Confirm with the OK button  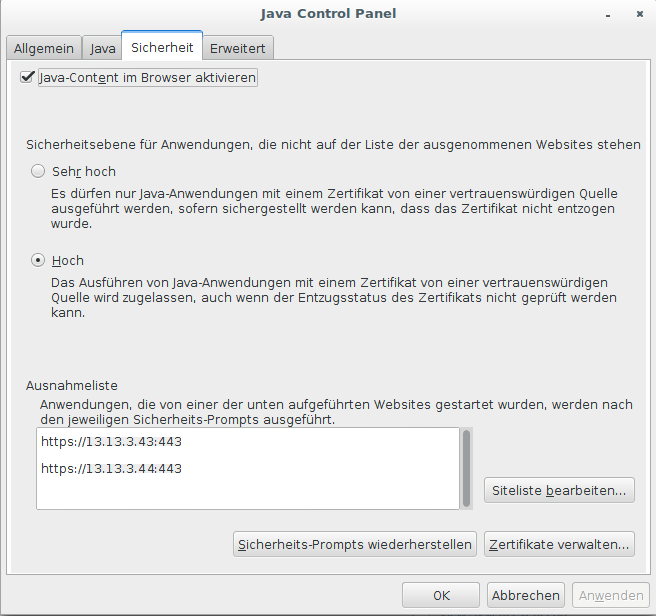(x=441, y=595)
